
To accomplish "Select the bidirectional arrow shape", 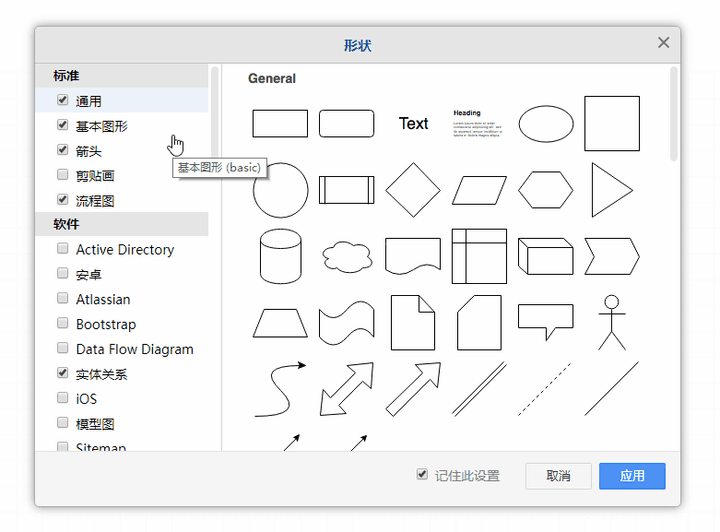I will pos(346,389).
